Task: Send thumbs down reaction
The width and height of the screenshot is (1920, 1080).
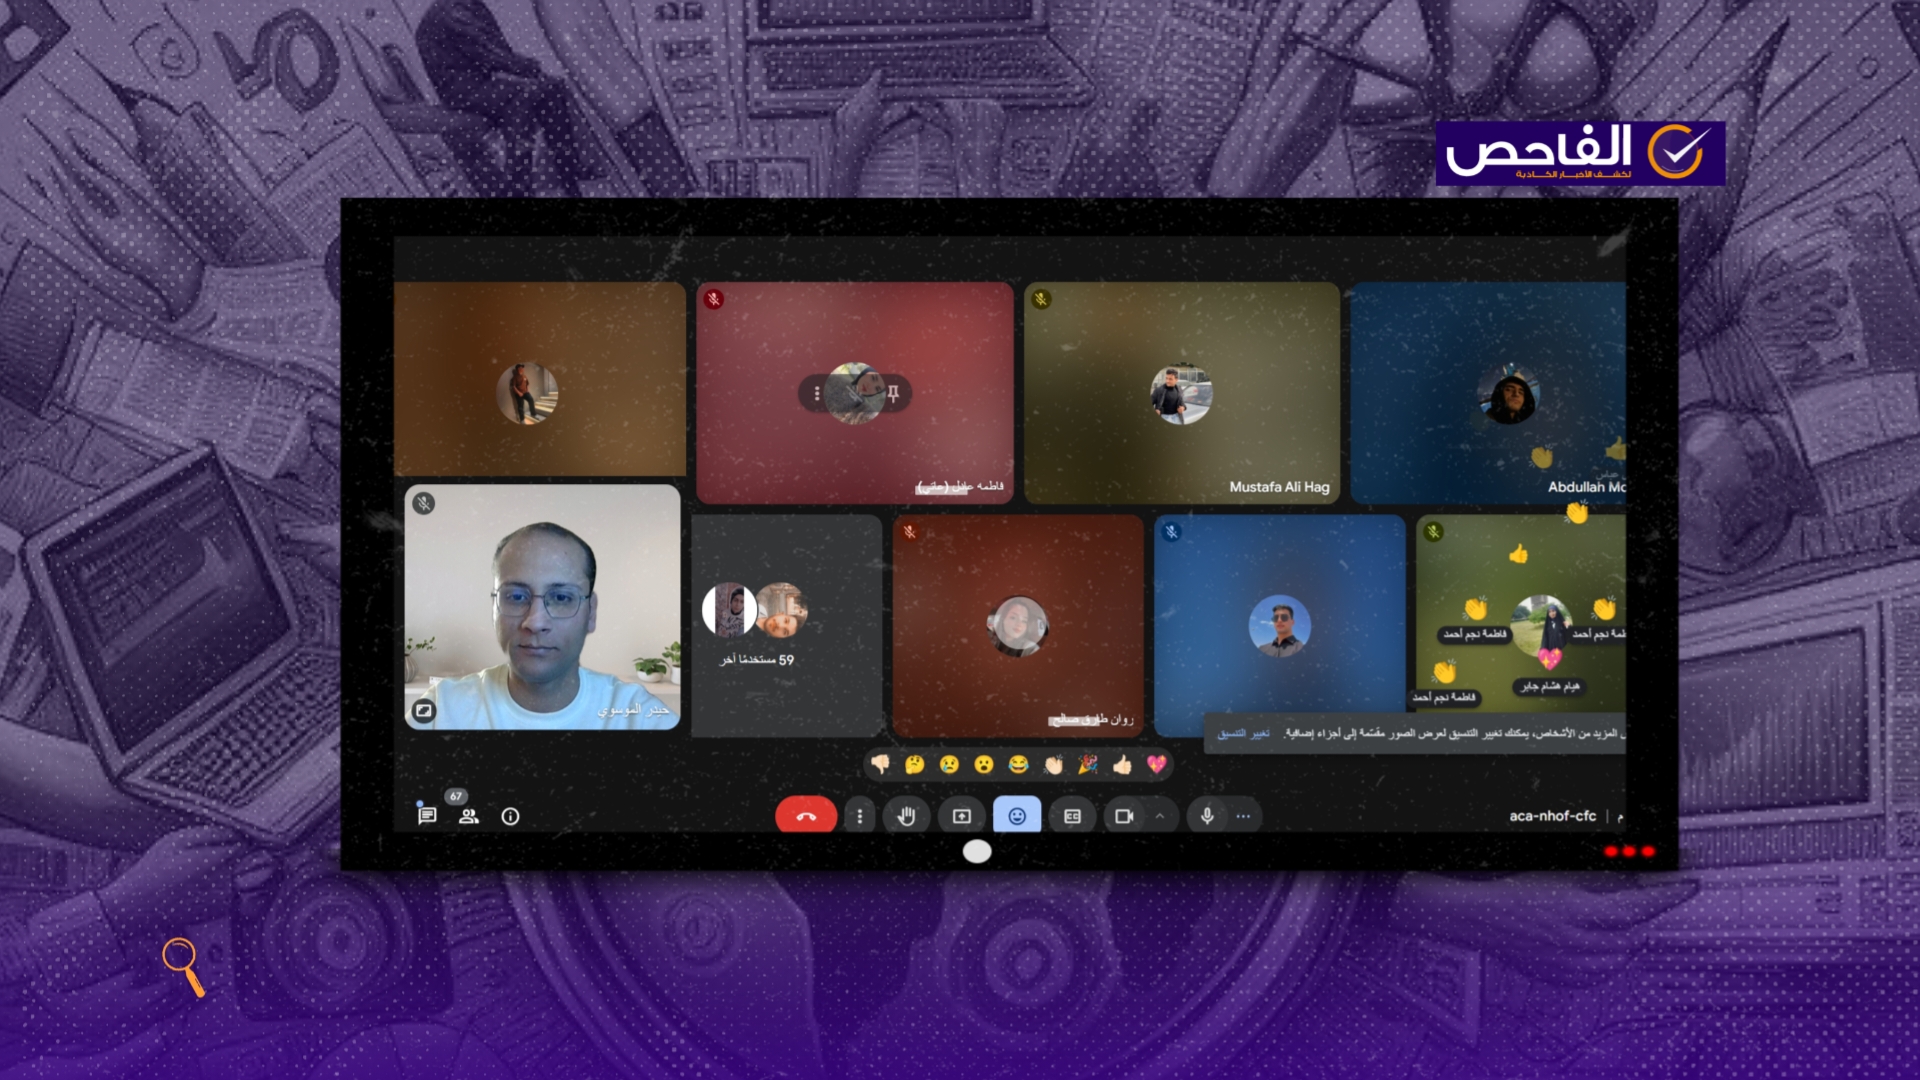Action: pyautogui.click(x=881, y=765)
